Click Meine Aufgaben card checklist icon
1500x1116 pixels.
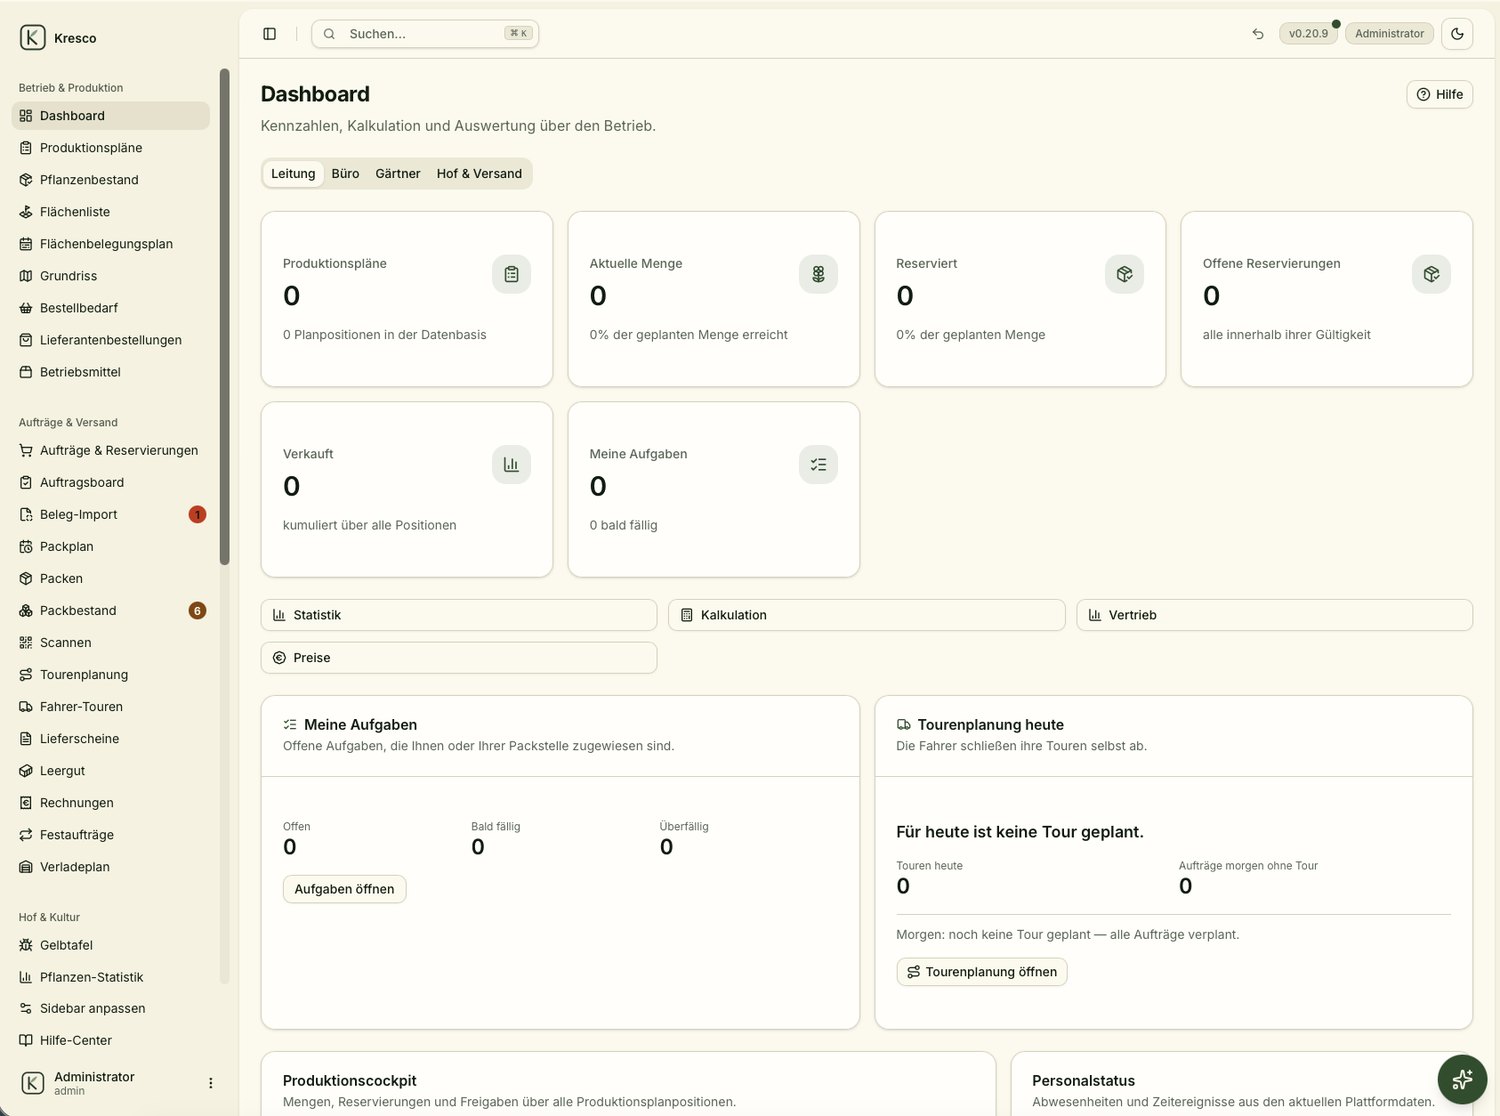point(818,464)
